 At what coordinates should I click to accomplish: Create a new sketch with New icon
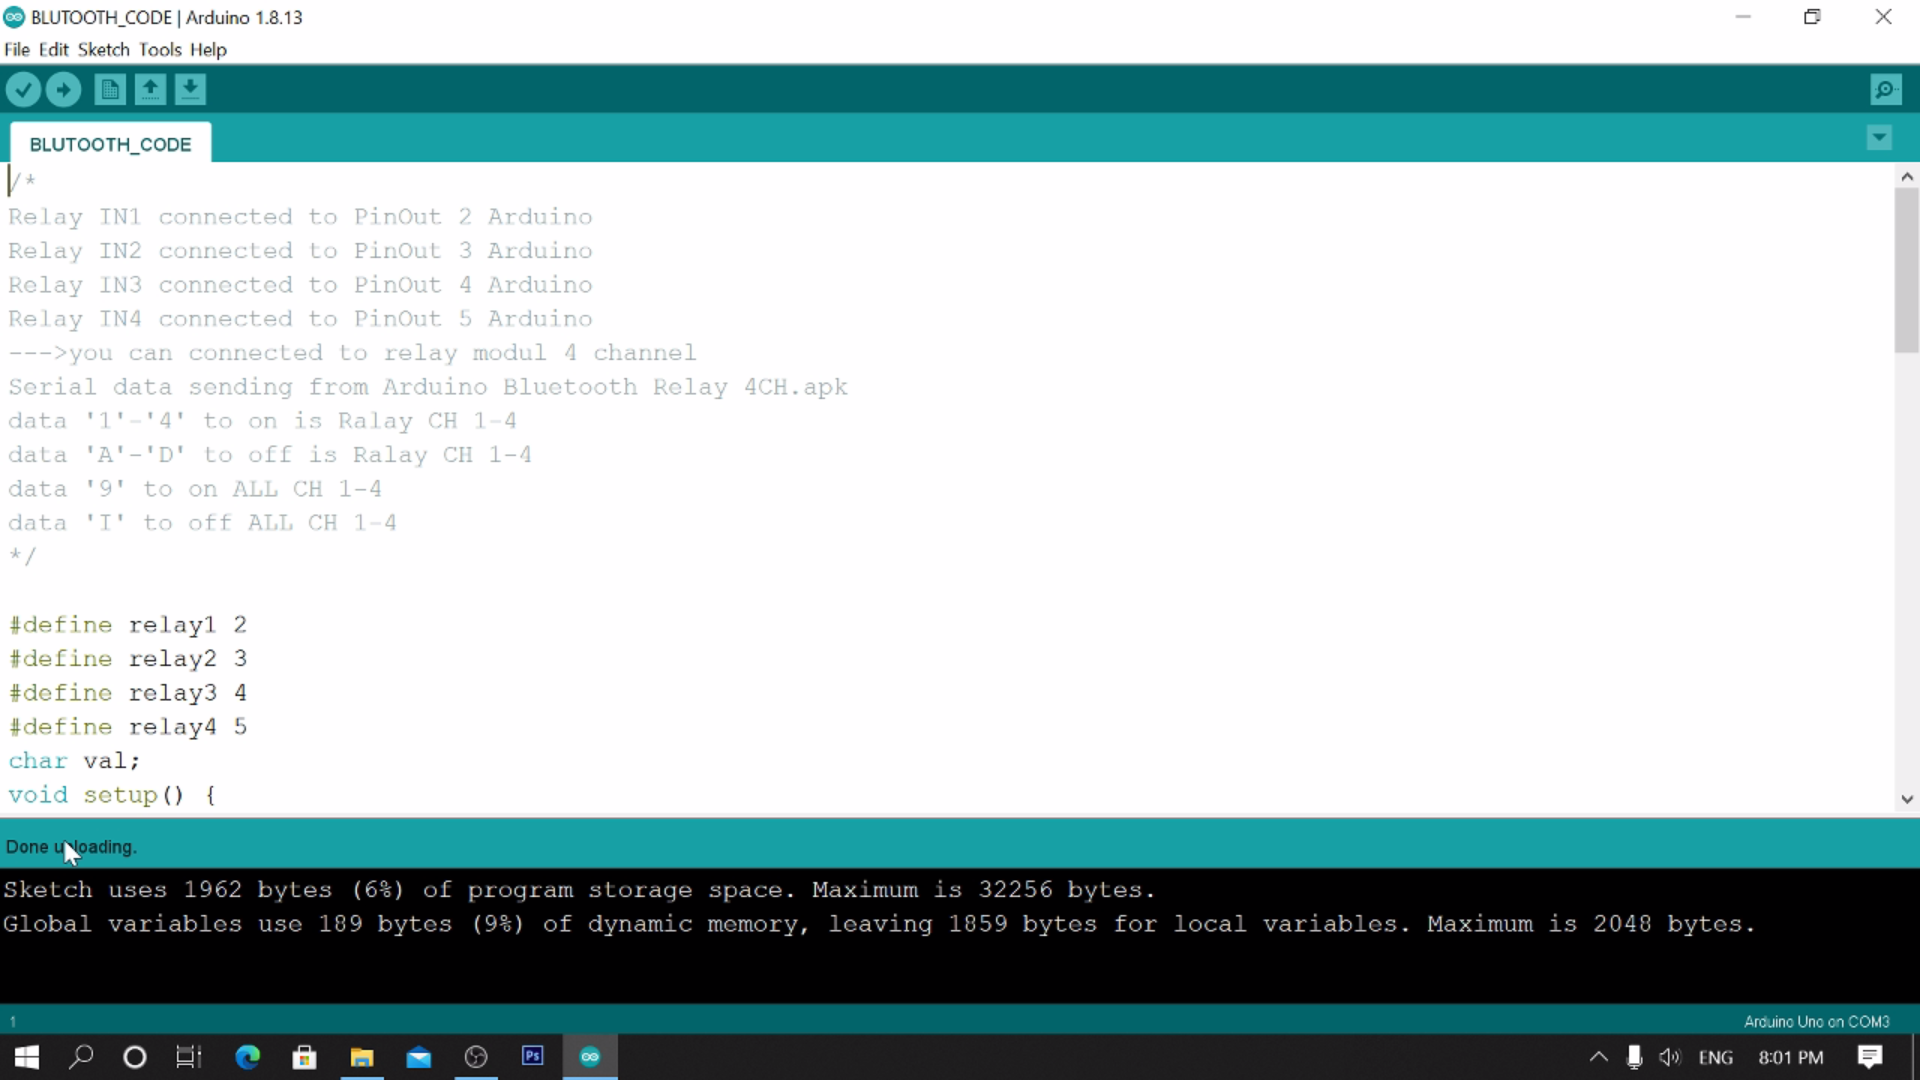point(110,90)
